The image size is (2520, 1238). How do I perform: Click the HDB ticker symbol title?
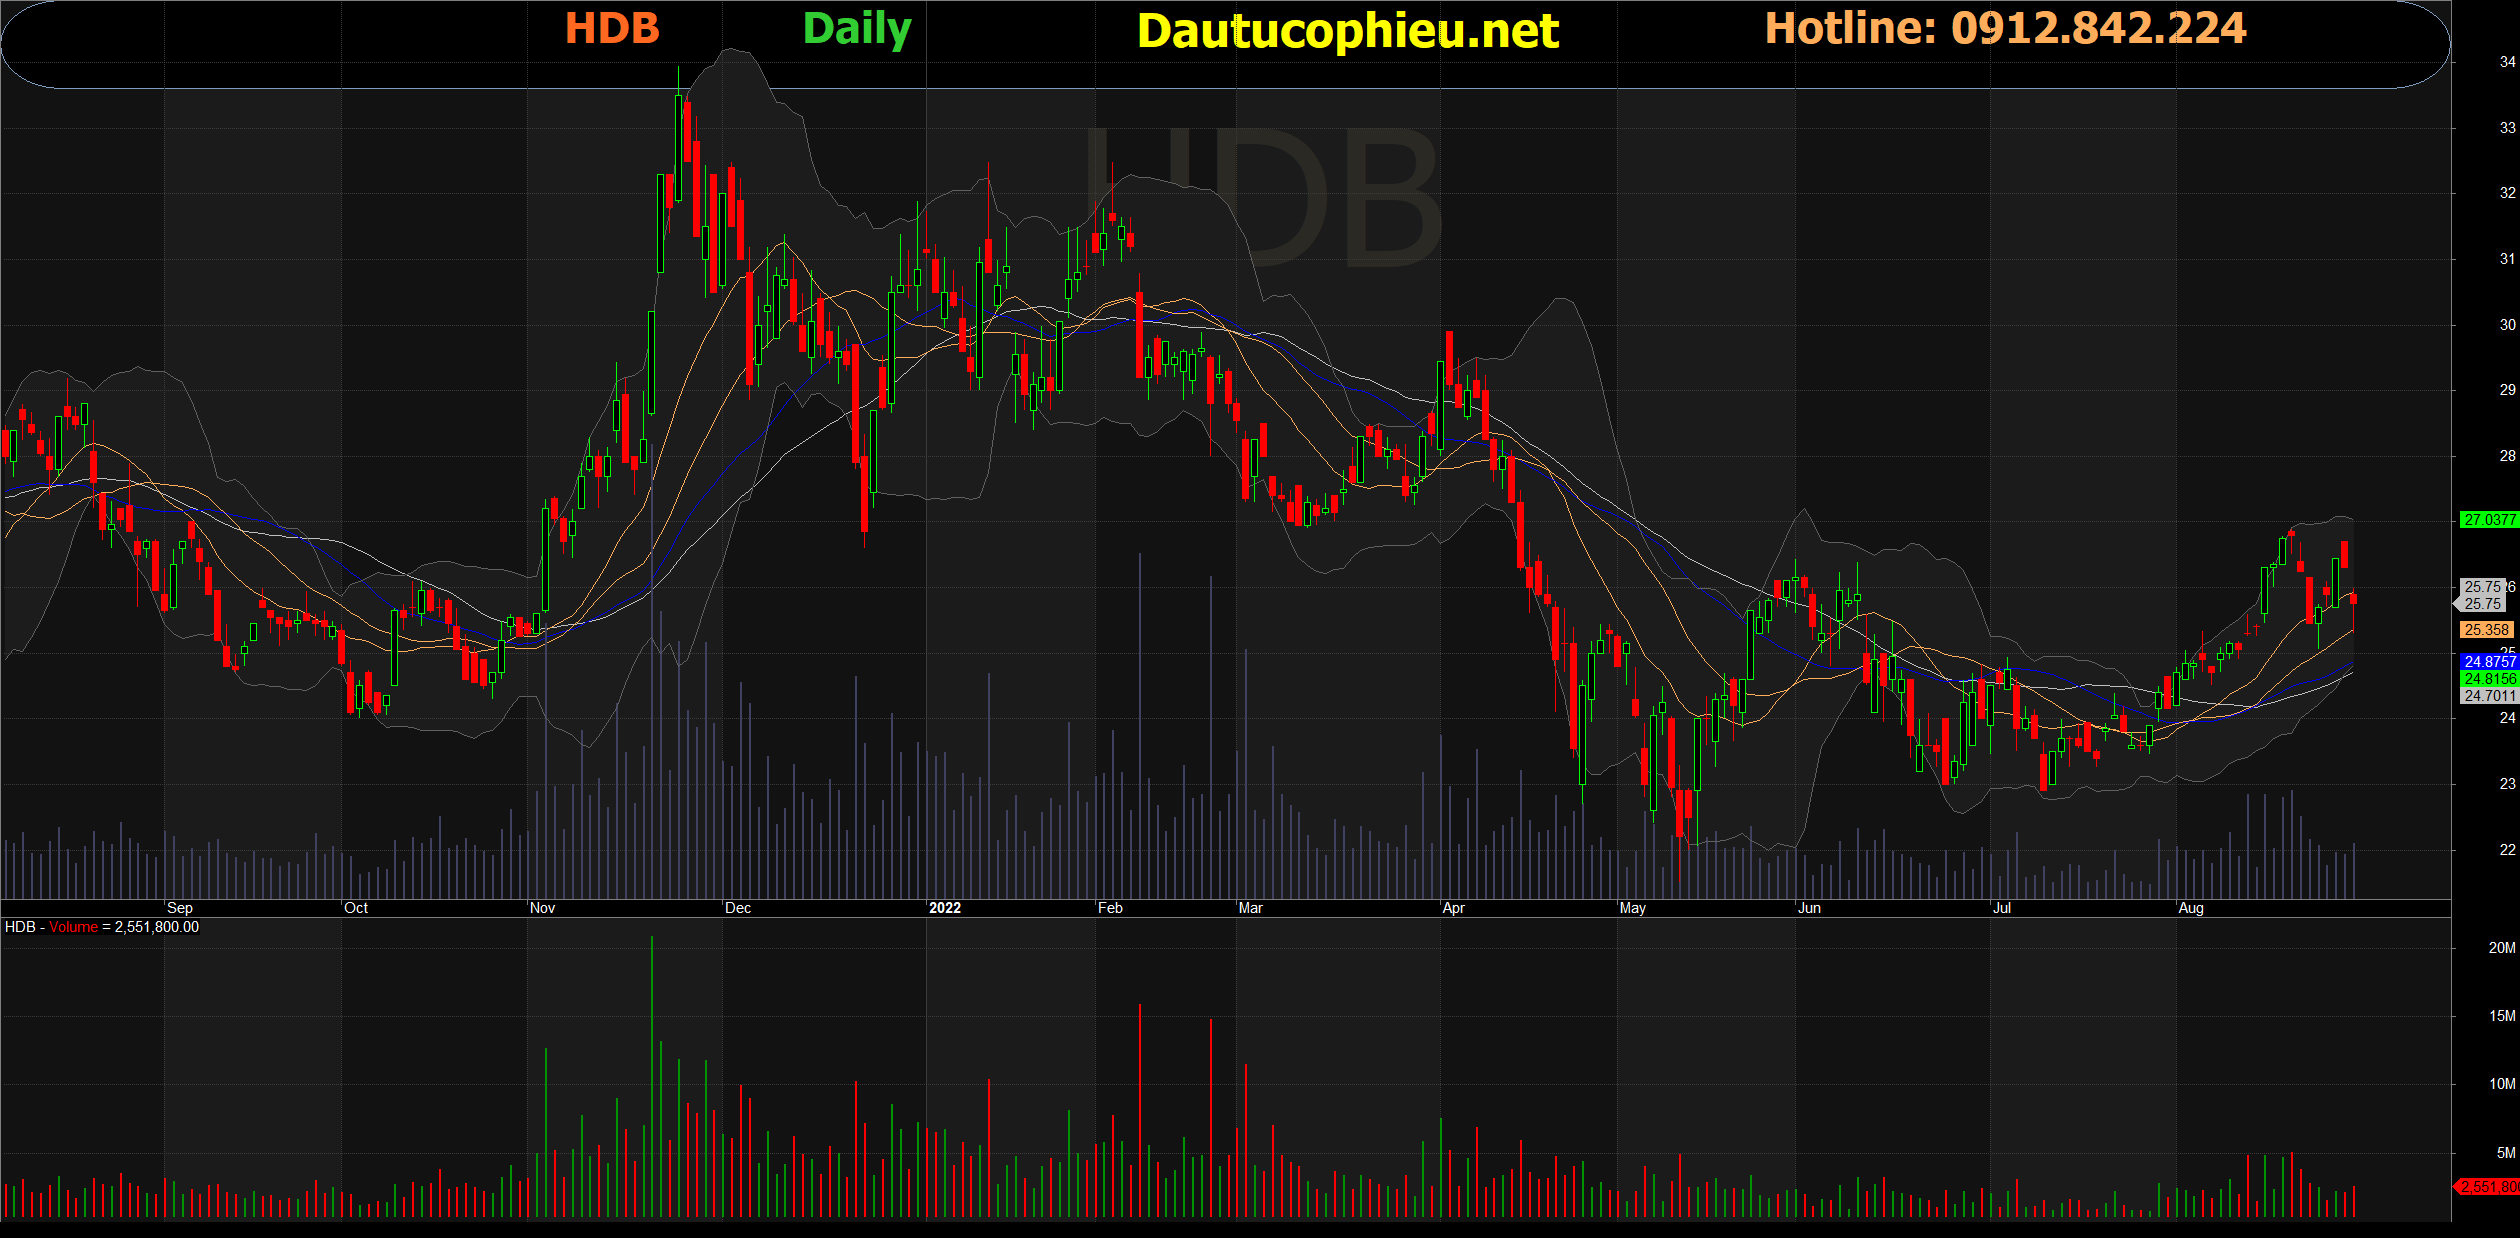(x=612, y=28)
